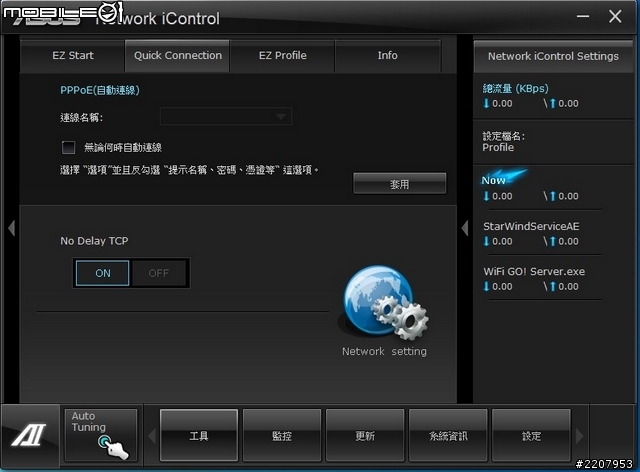Close the Network iControl window
This screenshot has height=472, width=640.
[x=615, y=16]
